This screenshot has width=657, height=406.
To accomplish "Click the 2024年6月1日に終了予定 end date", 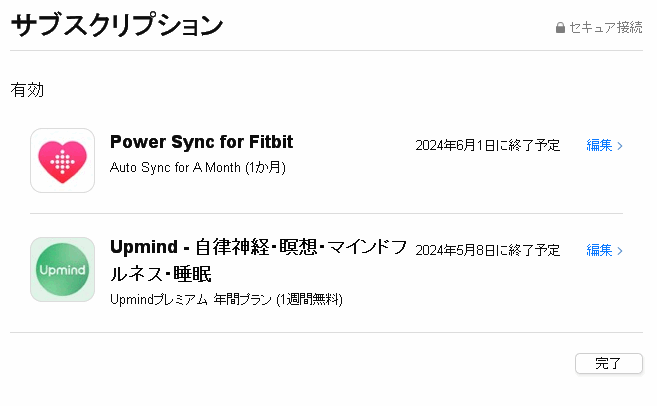I will point(487,146).
